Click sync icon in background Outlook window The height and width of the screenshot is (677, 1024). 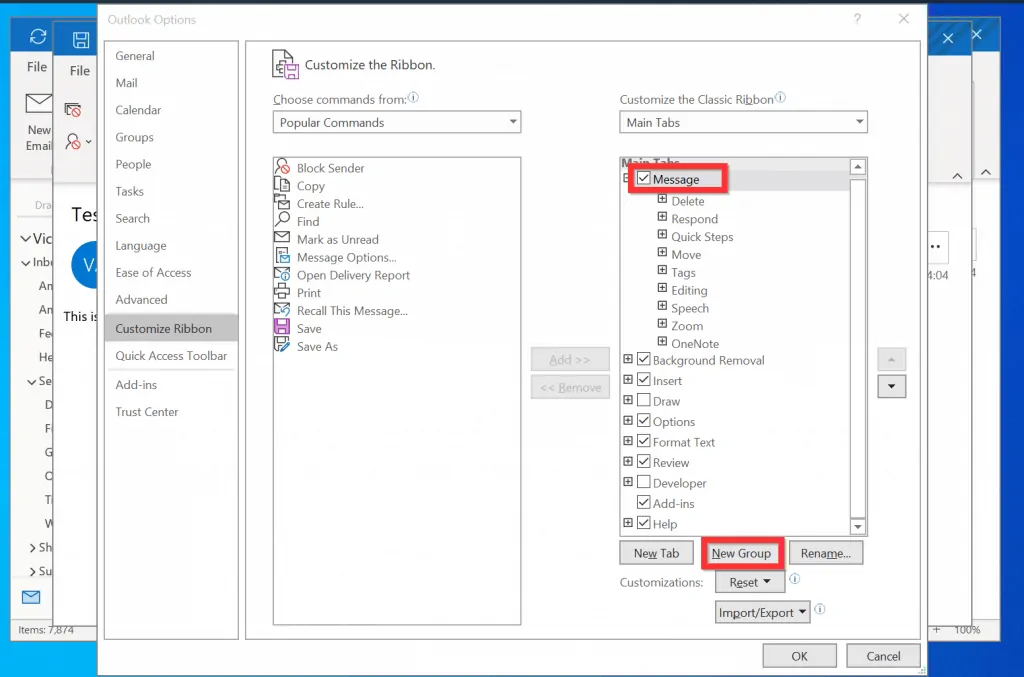tap(38, 37)
